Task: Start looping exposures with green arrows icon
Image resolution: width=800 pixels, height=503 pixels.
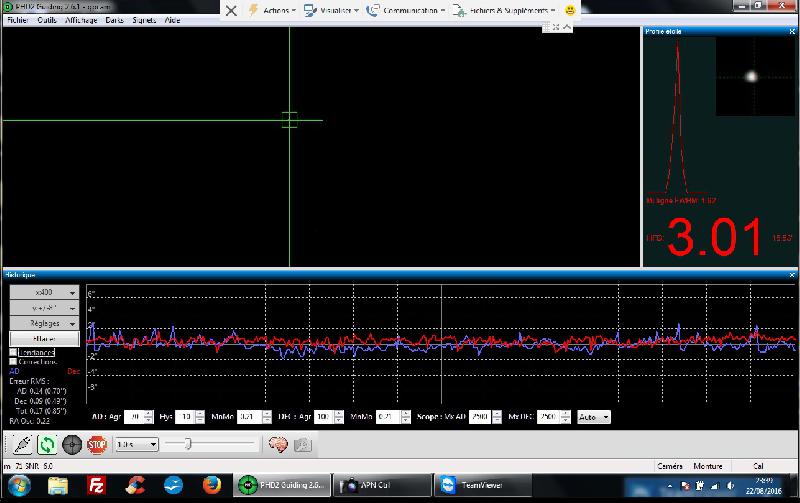Action: tap(47, 444)
